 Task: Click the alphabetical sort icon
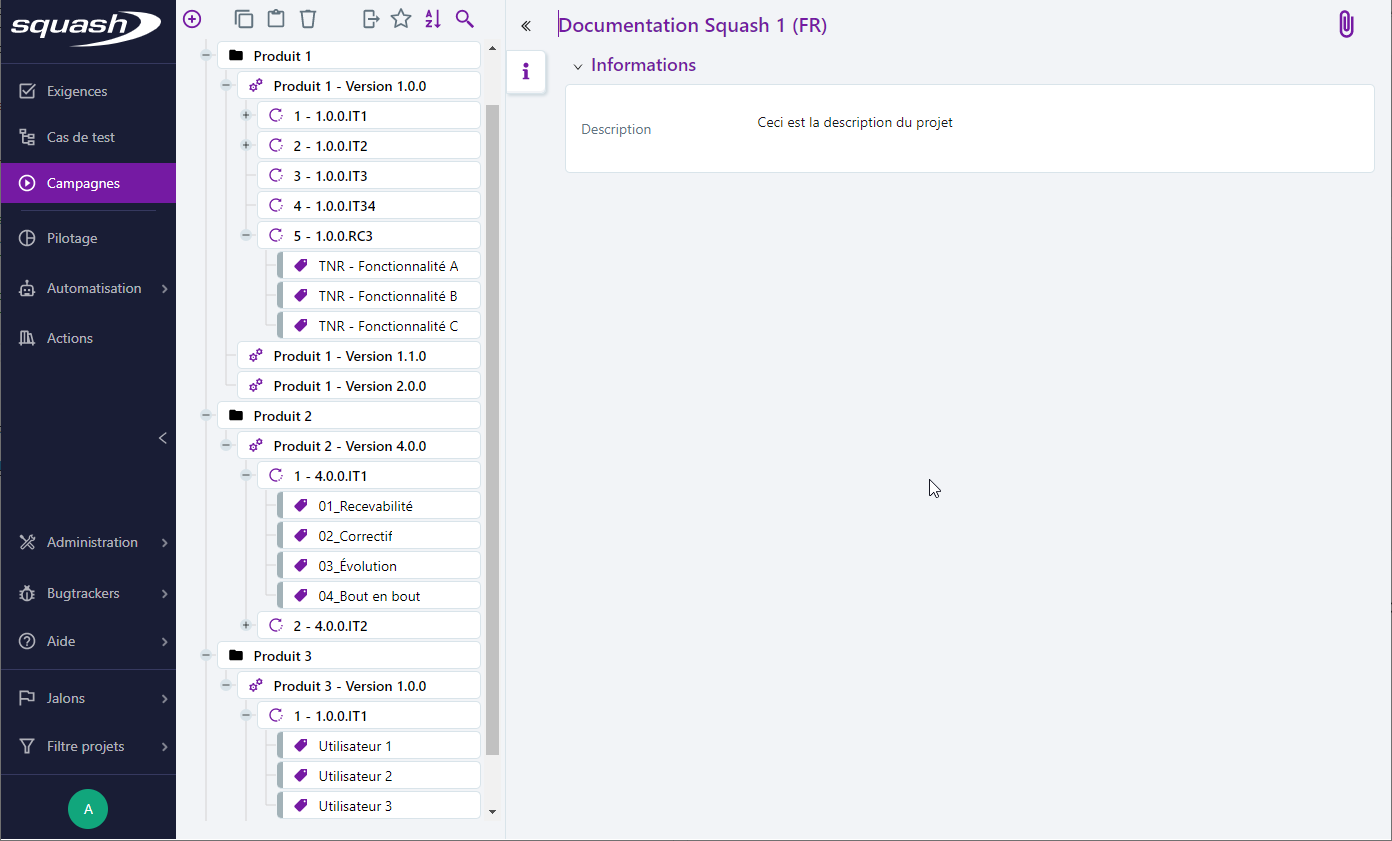433,19
